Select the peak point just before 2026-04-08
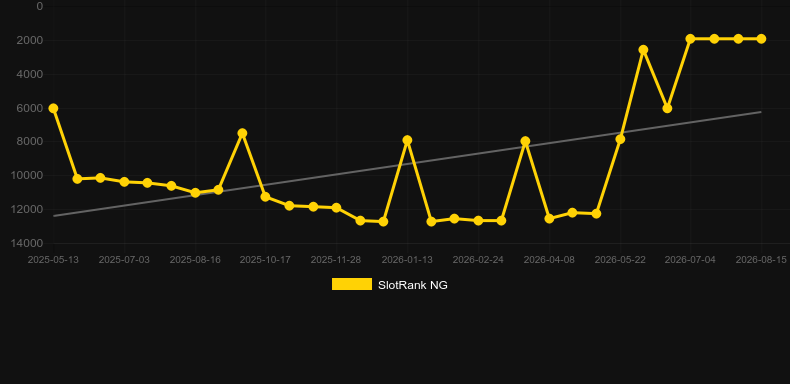The width and height of the screenshot is (790, 384). pyautogui.click(x=525, y=141)
